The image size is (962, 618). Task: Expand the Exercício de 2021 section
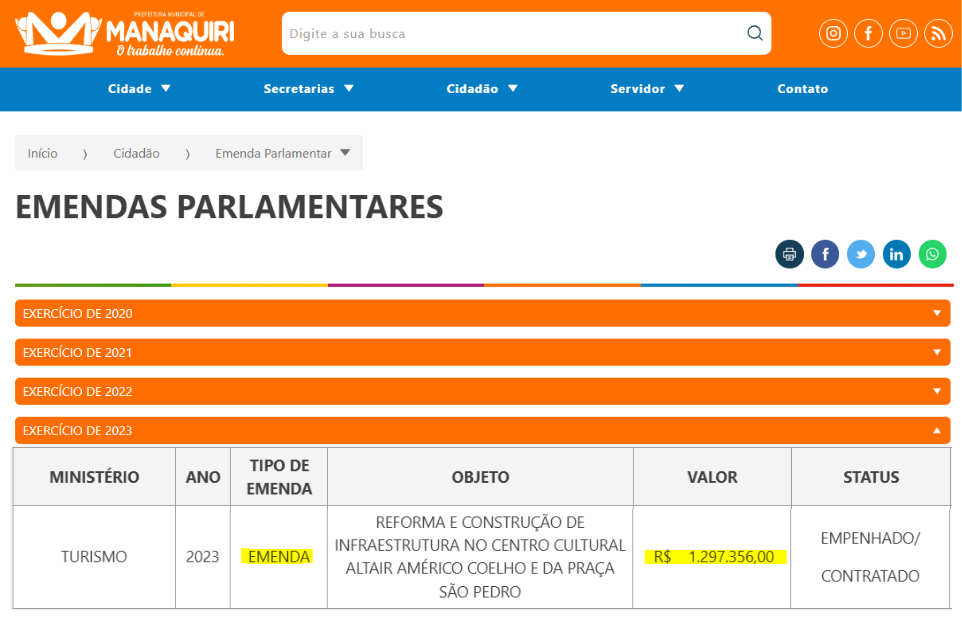[x=482, y=352]
